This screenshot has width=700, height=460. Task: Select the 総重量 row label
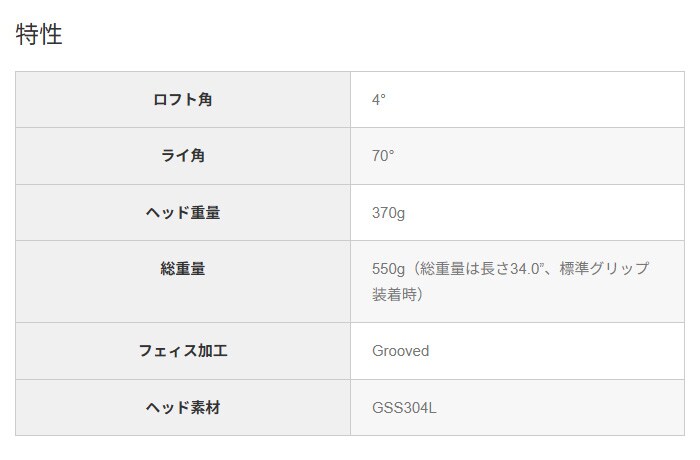pos(182,269)
